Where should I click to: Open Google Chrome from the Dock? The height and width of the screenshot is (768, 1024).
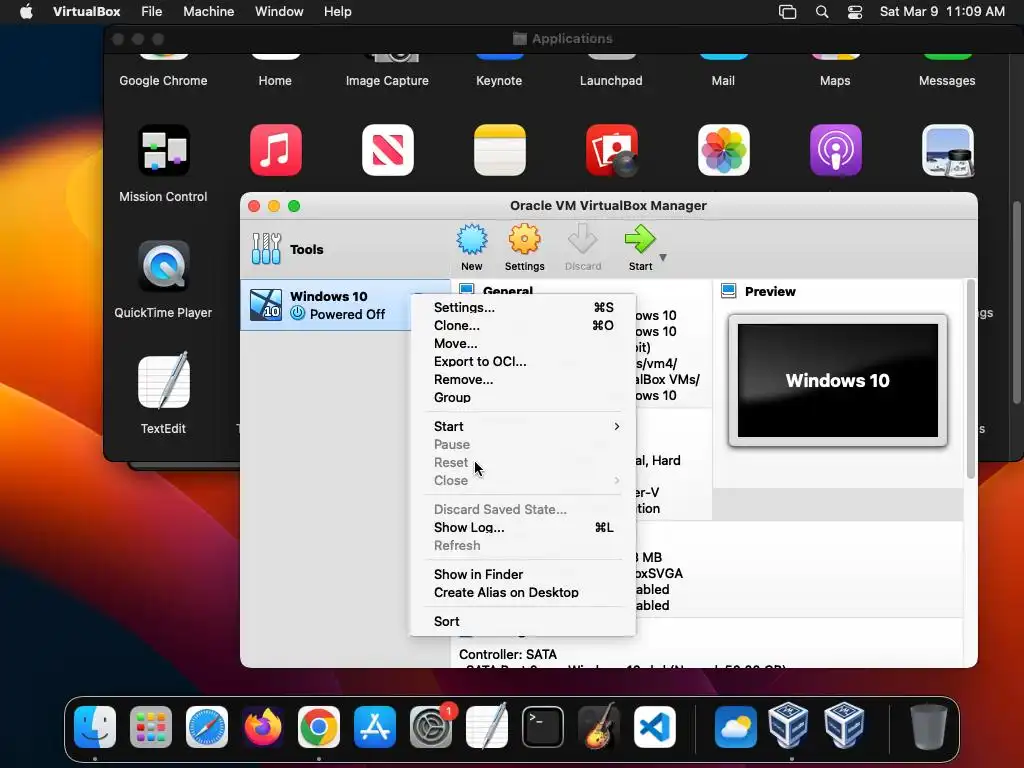319,727
